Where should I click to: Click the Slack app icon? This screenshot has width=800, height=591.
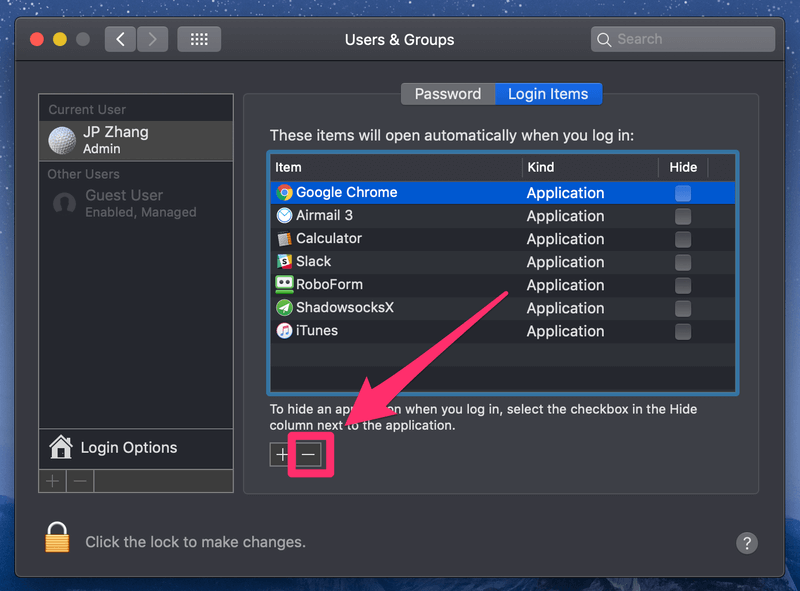[284, 261]
